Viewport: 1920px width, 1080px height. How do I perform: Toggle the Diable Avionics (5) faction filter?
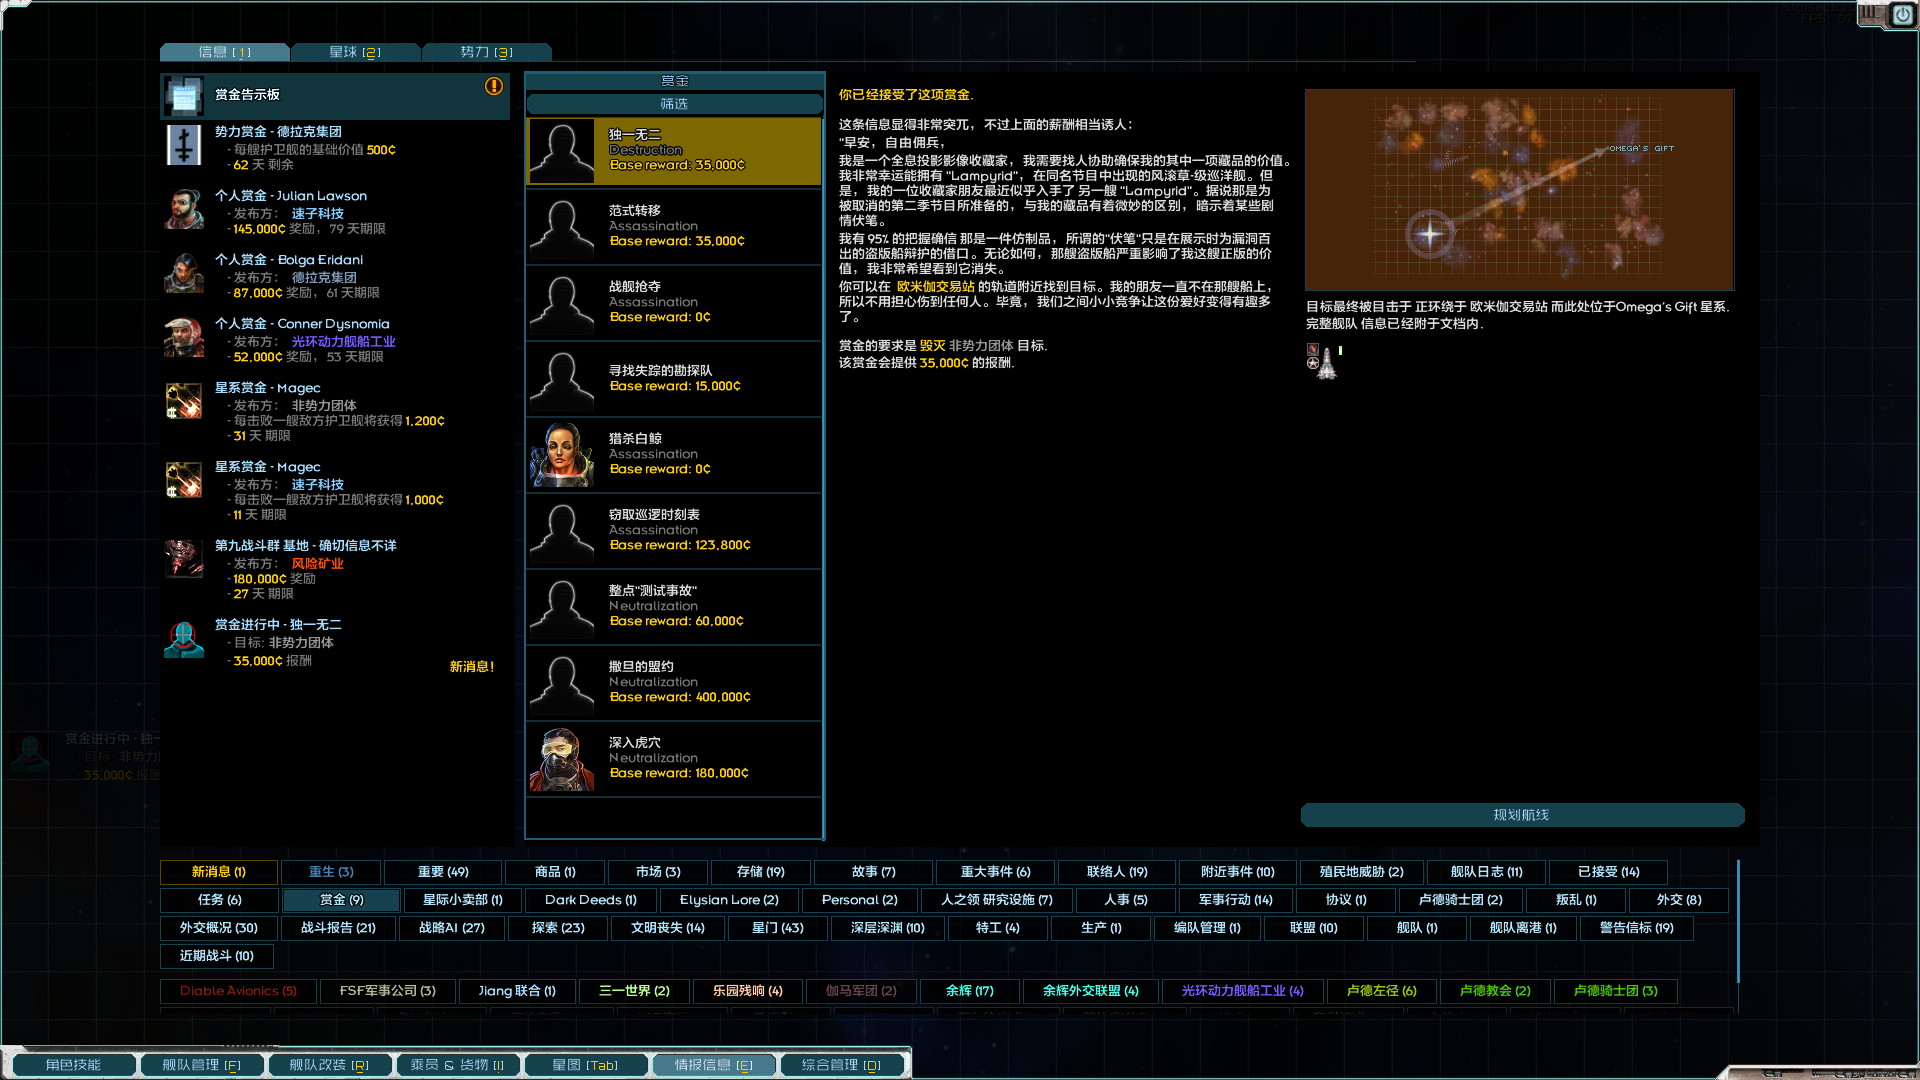[x=237, y=991]
